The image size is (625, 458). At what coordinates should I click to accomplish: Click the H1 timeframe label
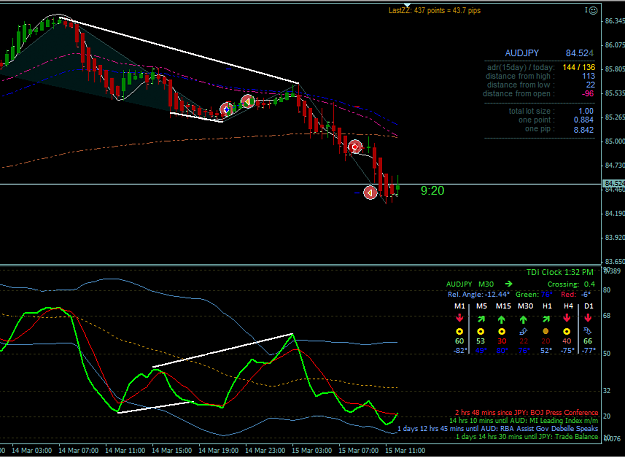pos(547,306)
